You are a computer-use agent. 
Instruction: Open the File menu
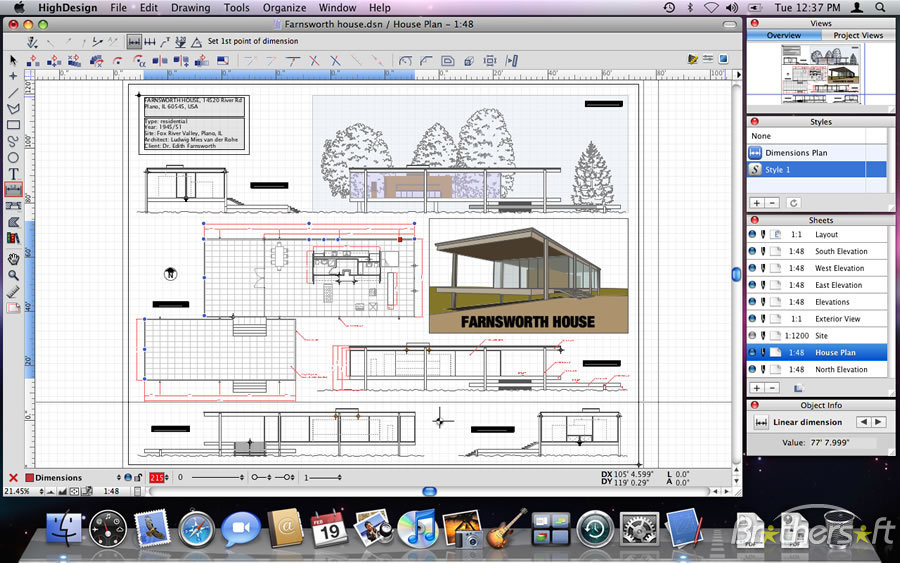click(118, 7)
